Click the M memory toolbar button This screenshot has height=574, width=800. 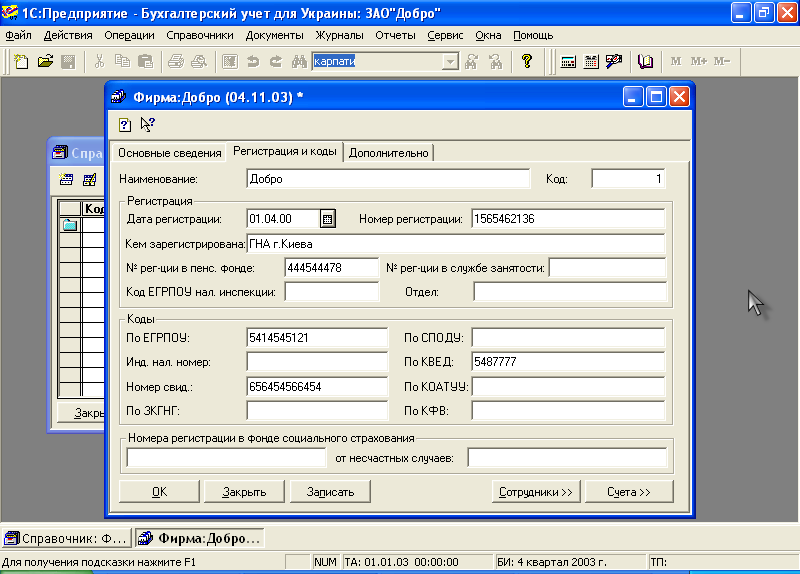click(x=676, y=61)
